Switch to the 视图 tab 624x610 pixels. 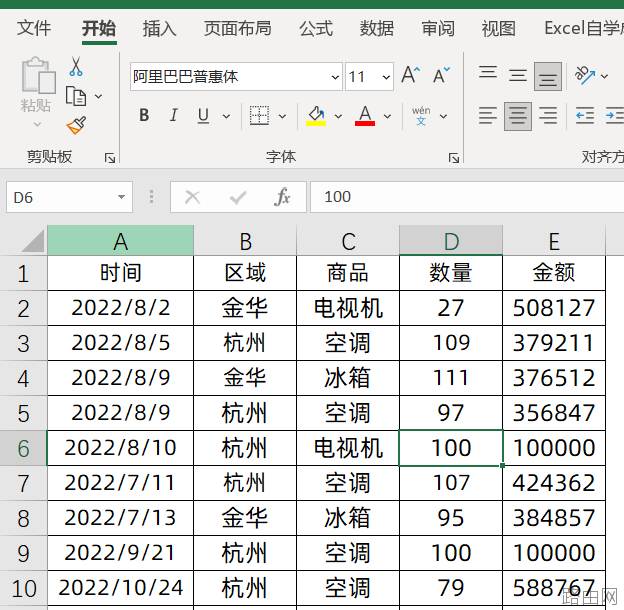click(498, 28)
